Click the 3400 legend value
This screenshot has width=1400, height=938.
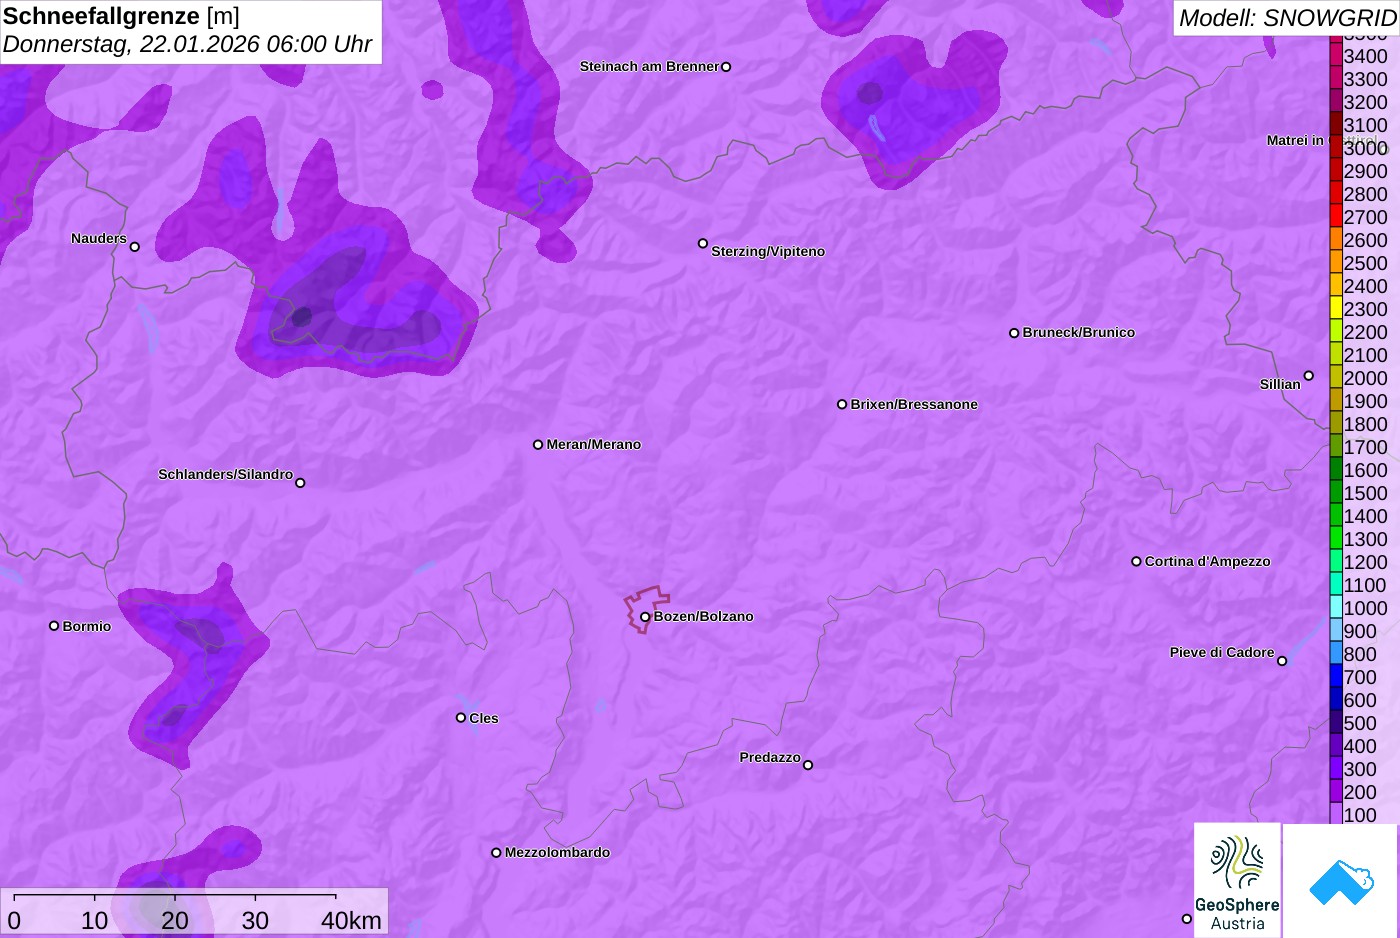[x=1365, y=56]
